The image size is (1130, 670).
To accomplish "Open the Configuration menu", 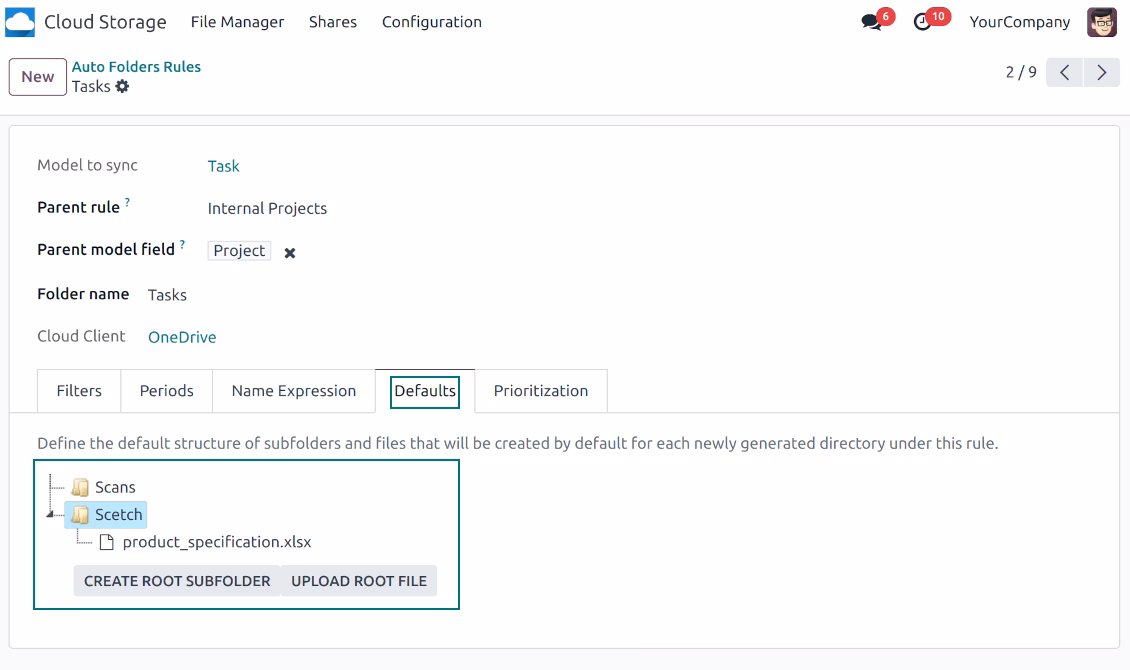I will coord(432,22).
